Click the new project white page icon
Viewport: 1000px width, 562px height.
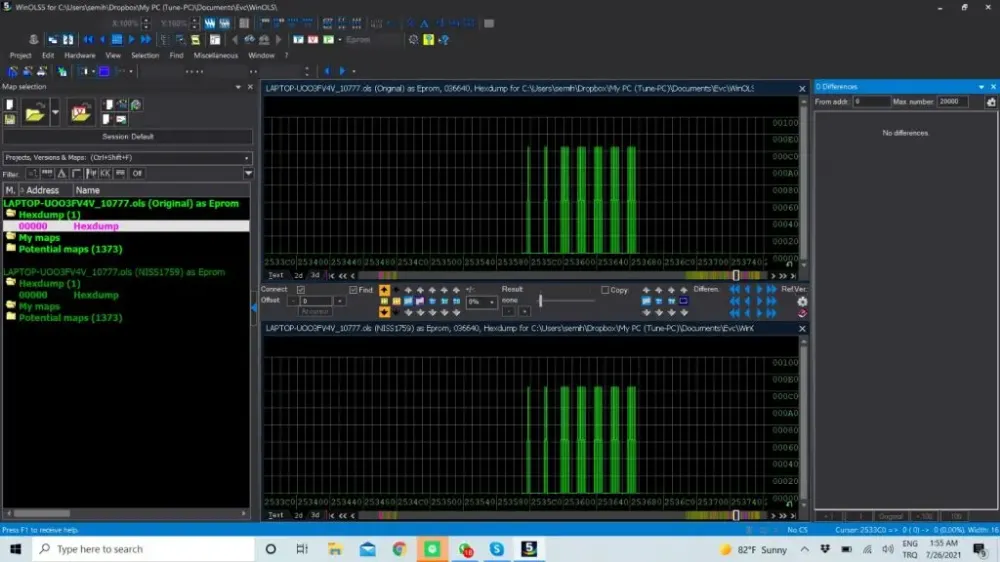coord(10,105)
